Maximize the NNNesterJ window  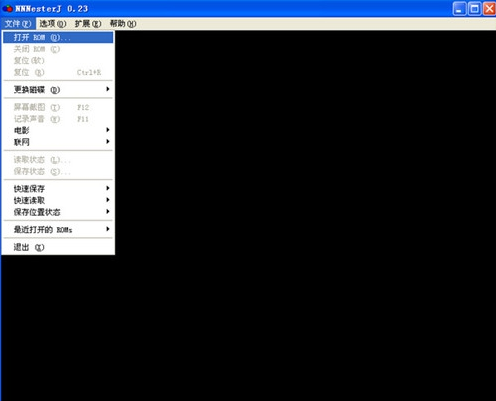(x=474, y=9)
